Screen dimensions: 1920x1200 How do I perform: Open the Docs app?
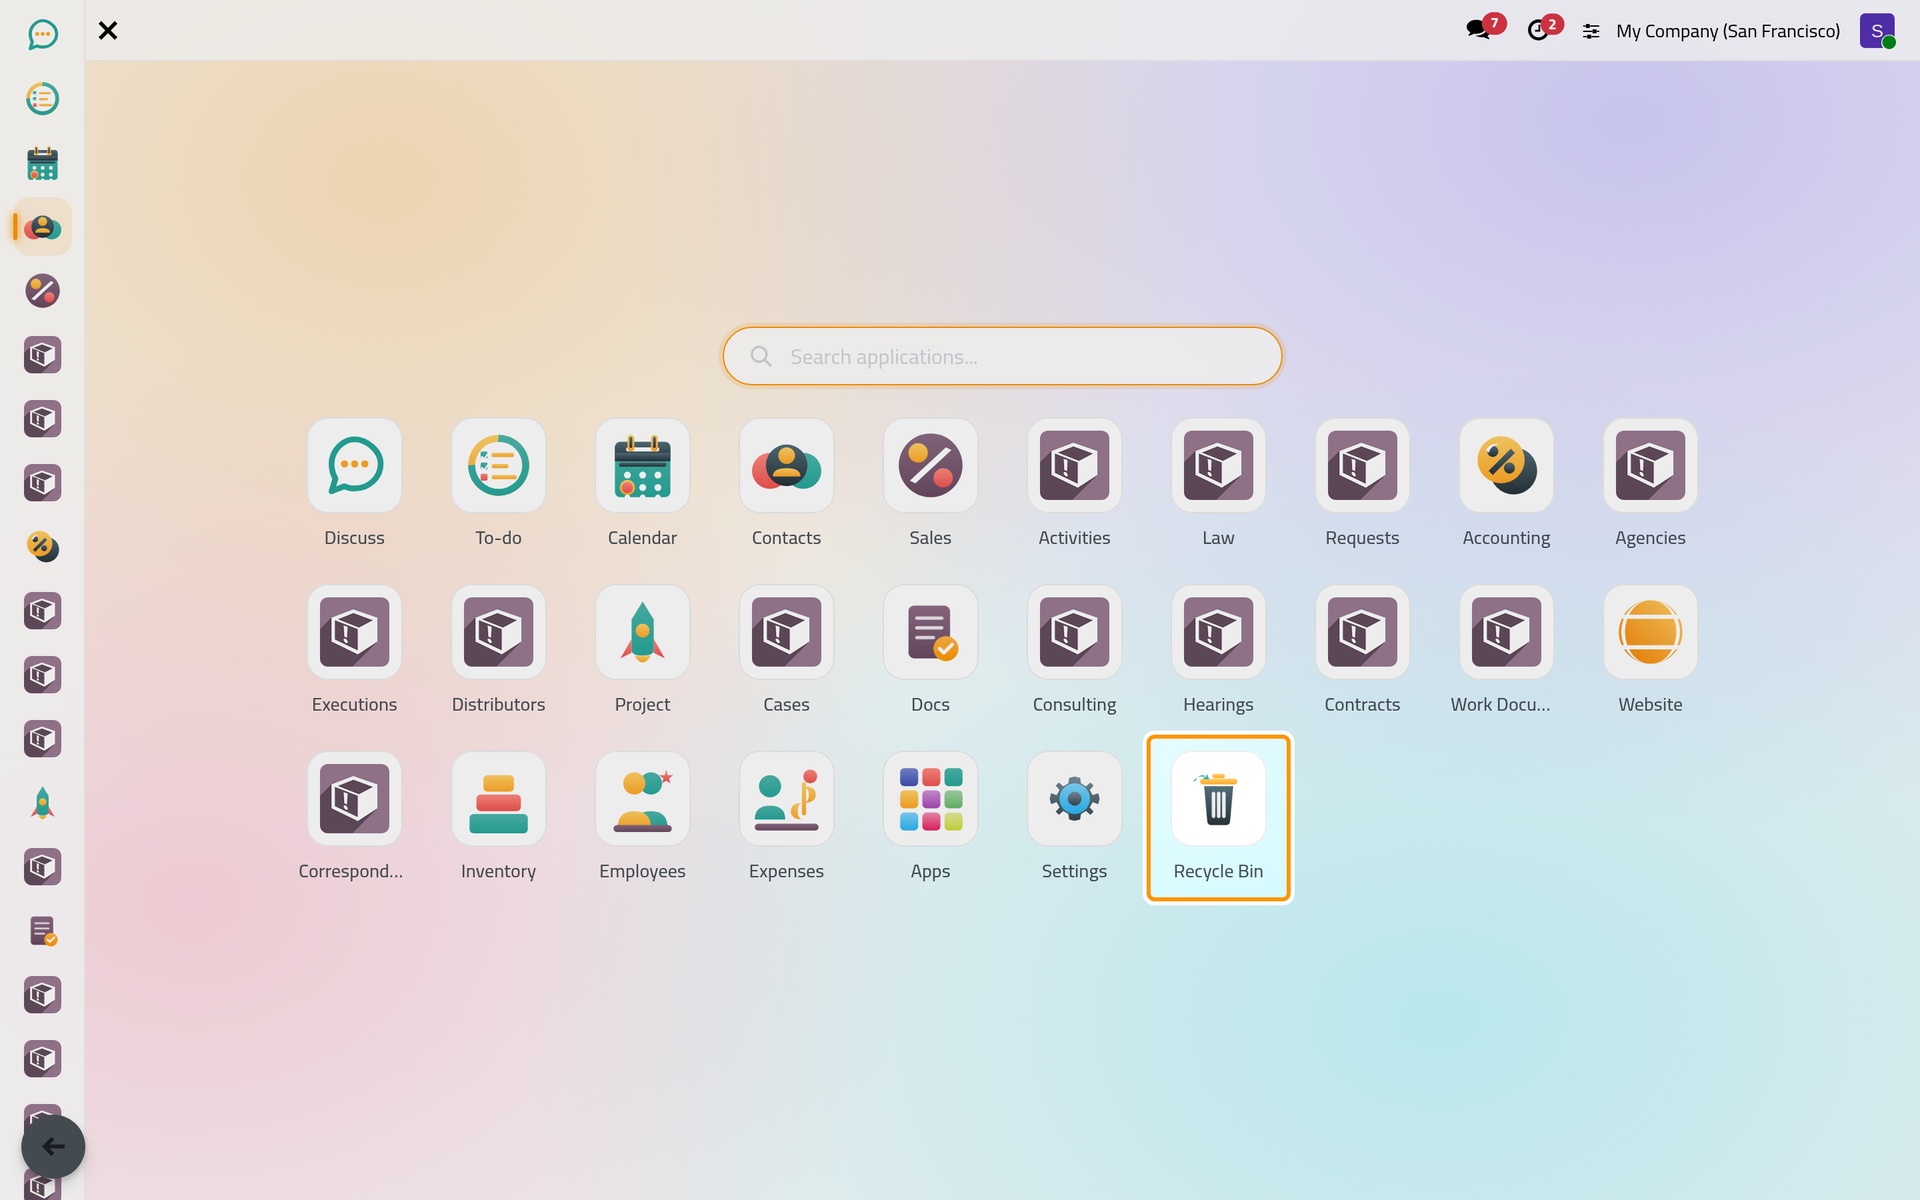tap(930, 633)
